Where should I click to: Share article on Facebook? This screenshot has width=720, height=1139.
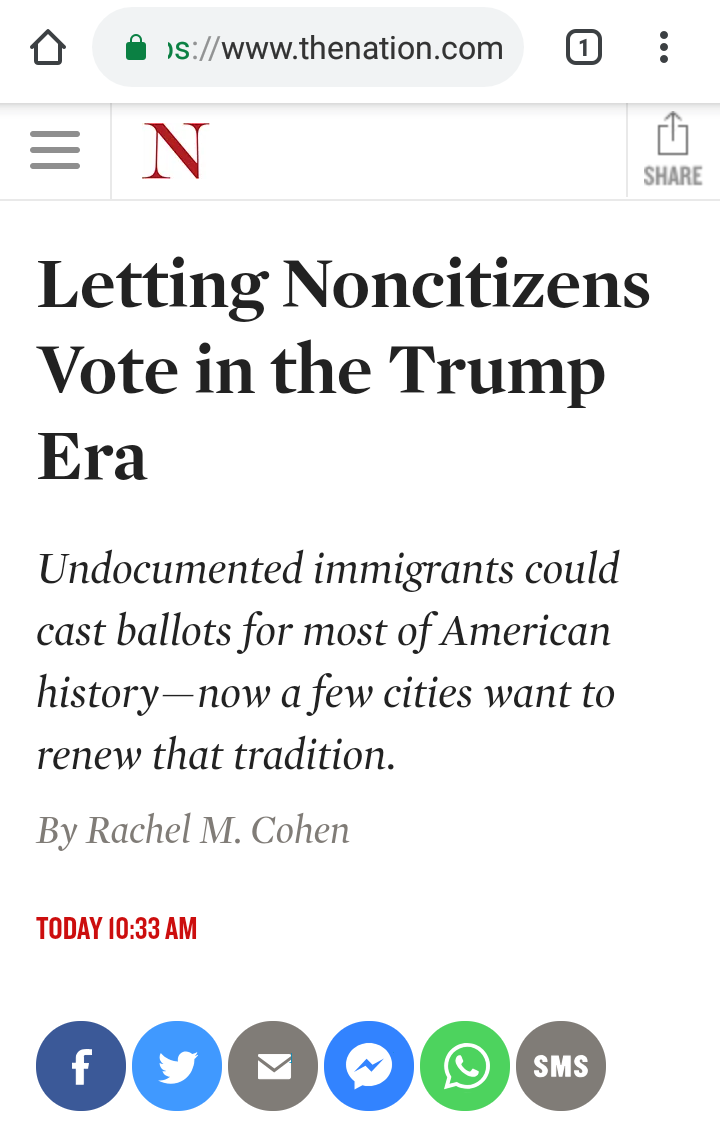pos(81,1066)
